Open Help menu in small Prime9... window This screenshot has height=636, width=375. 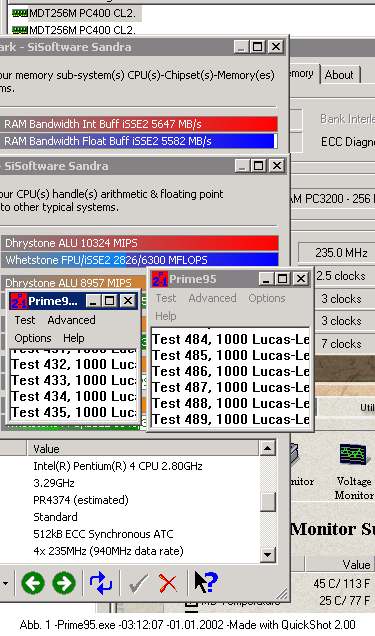[73, 338]
